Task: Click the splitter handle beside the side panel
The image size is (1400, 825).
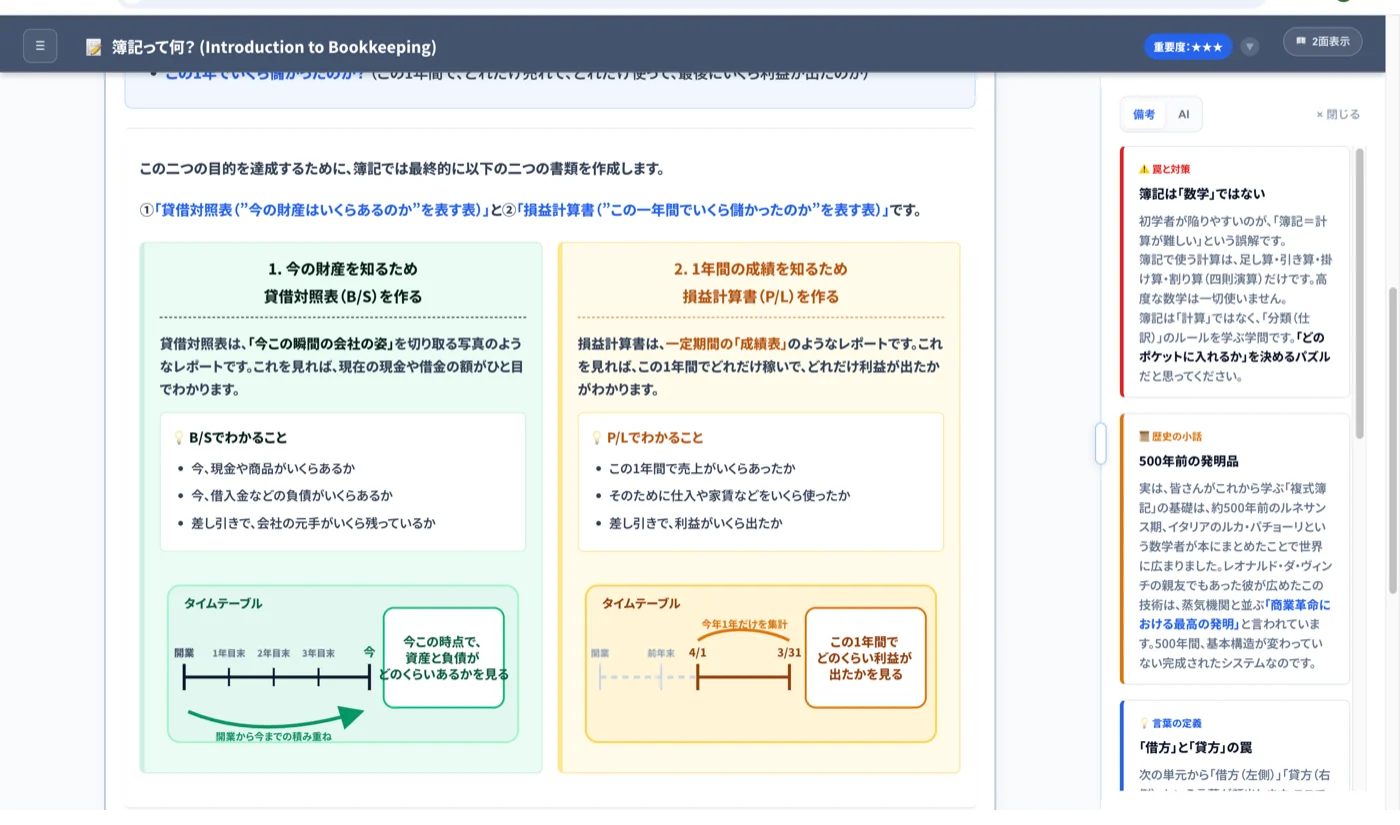Action: coord(1100,443)
